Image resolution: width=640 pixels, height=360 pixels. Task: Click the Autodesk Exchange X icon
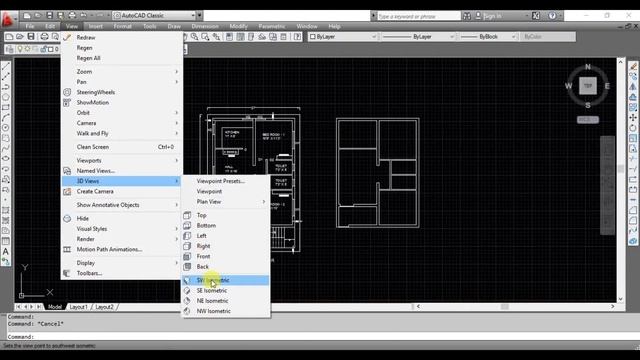click(536, 16)
